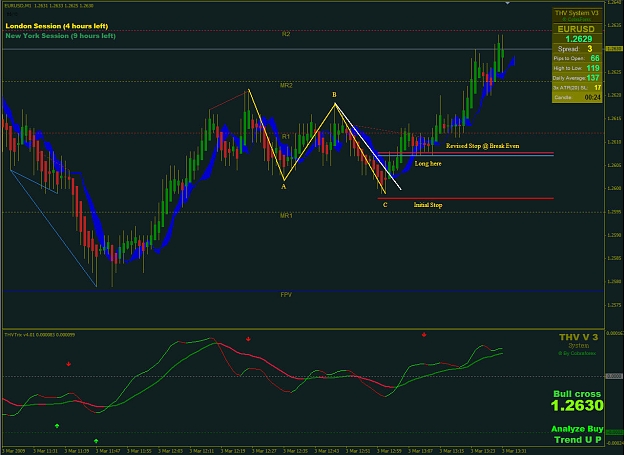Viewport: 625px width, 455px height.
Task: Select the New York Session hours-left label
Action: pos(61,36)
